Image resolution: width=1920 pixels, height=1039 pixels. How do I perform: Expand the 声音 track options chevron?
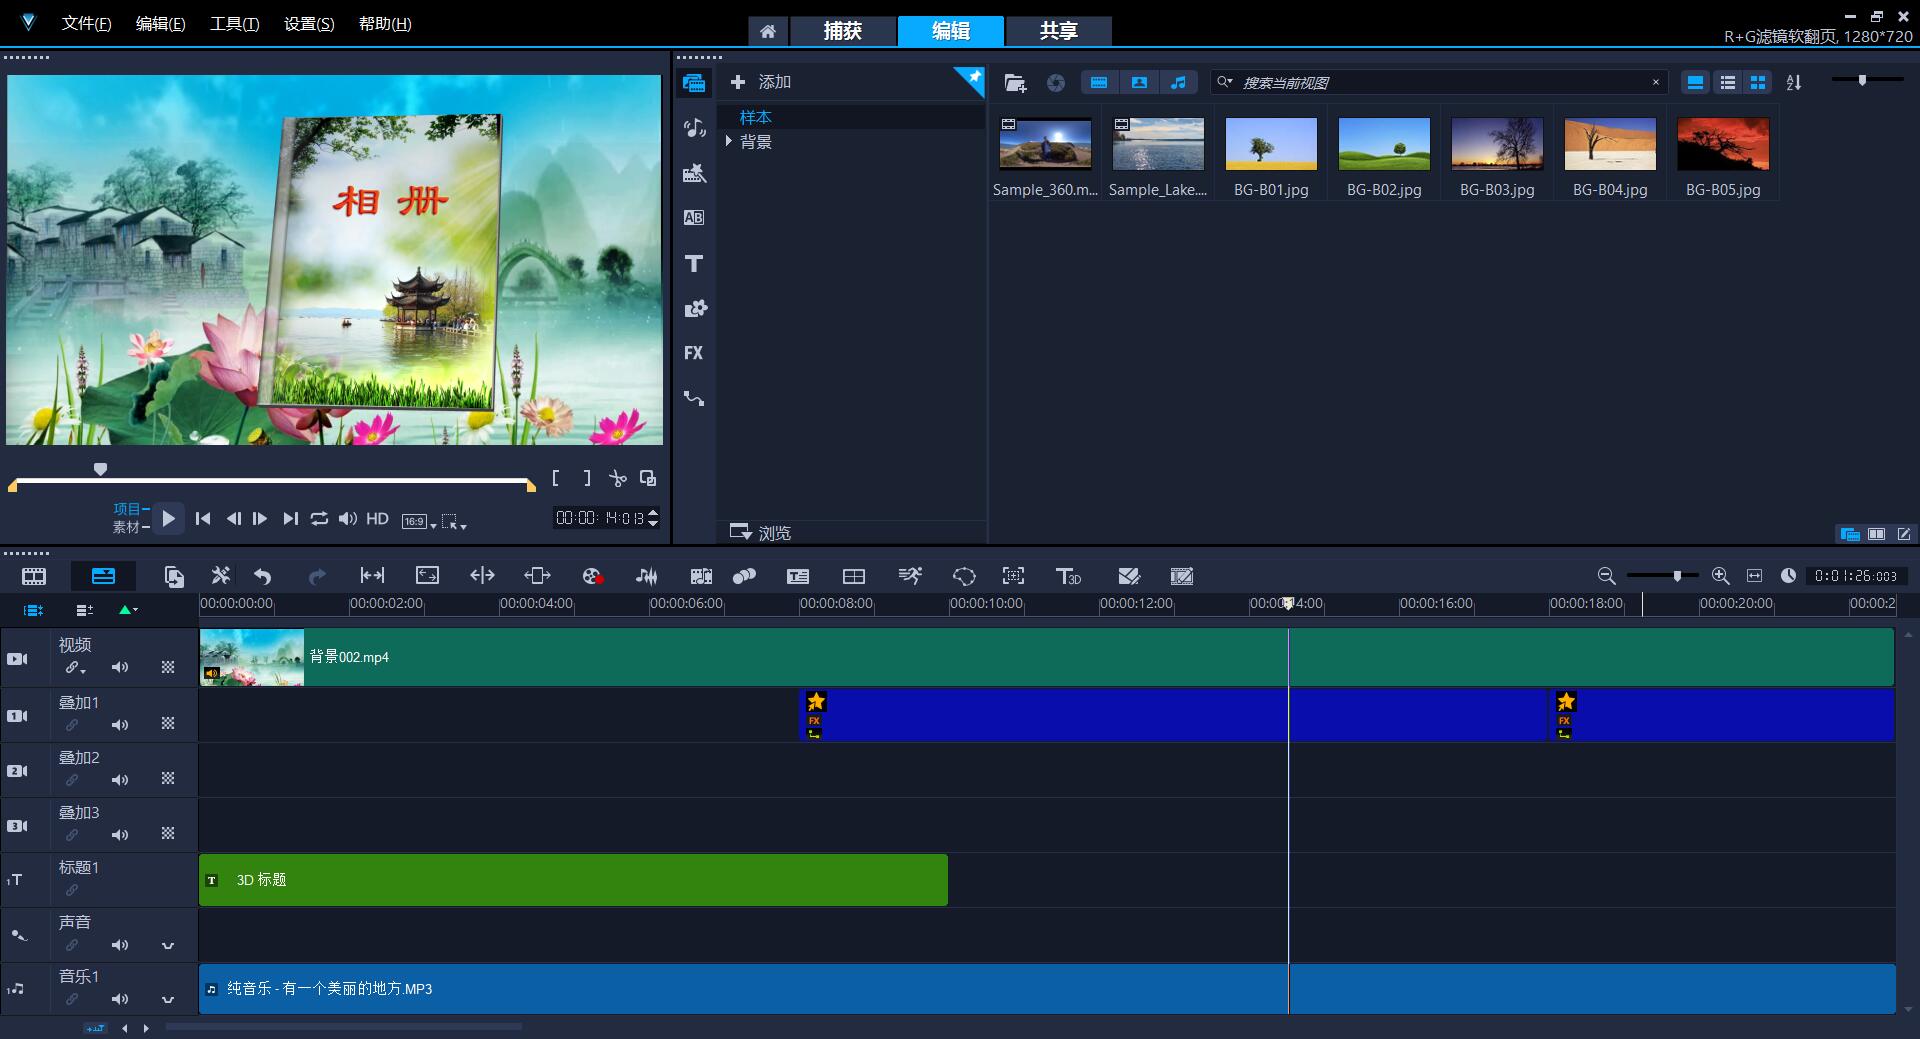[x=168, y=945]
